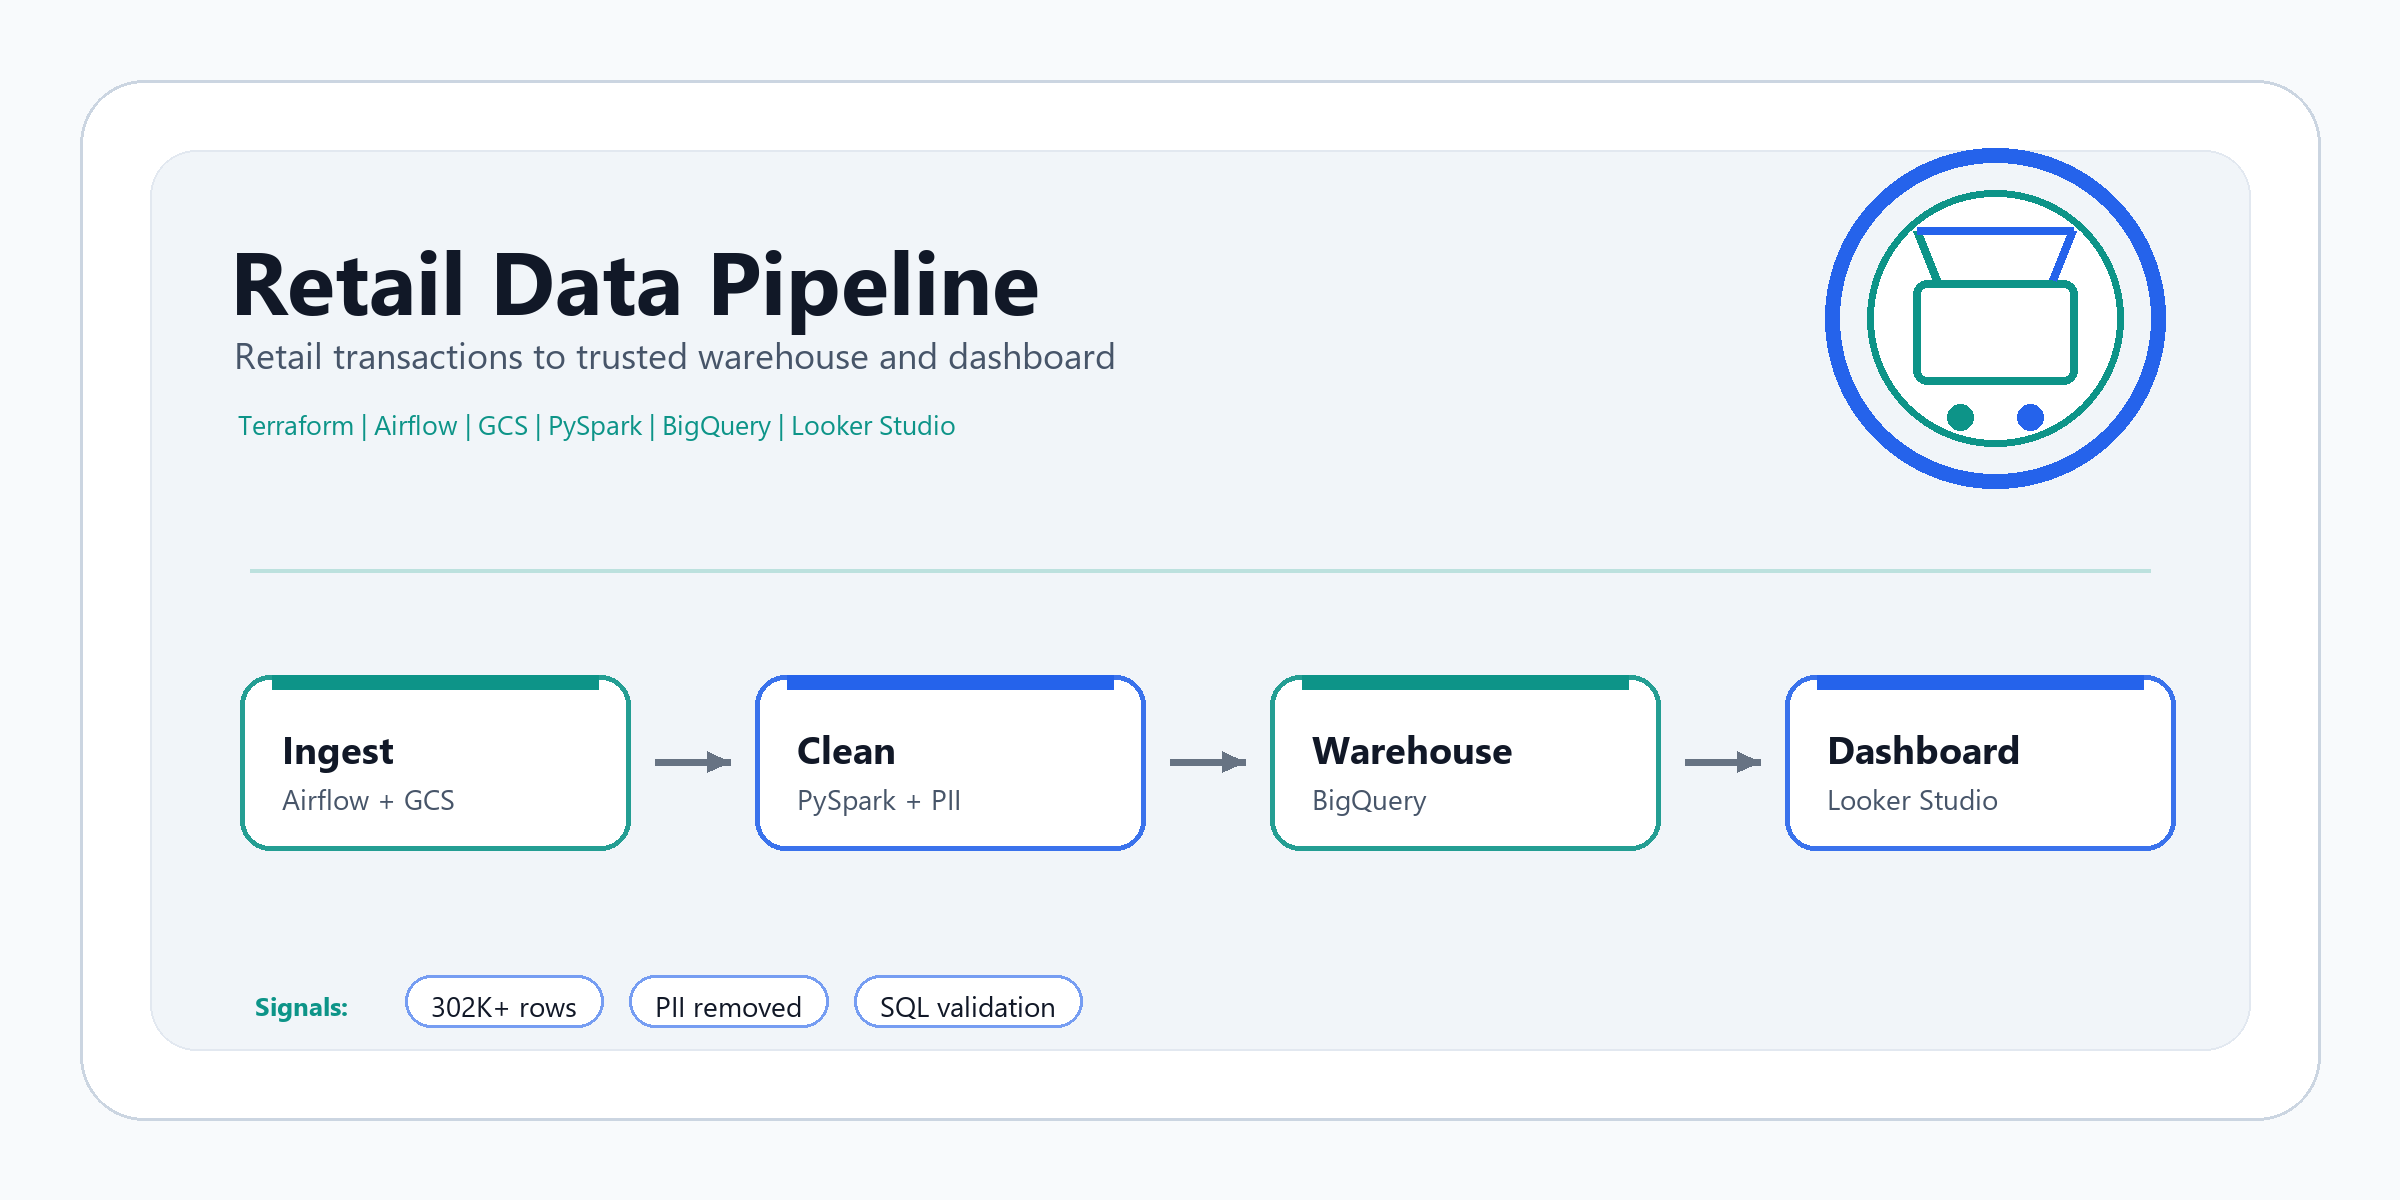Screen dimensions: 2400x1200
Task: Click the Signals: label
Action: coord(301,1007)
